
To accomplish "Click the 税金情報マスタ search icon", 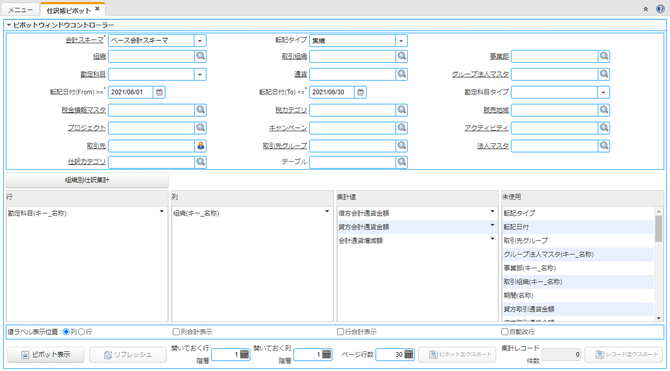I will click(x=200, y=110).
